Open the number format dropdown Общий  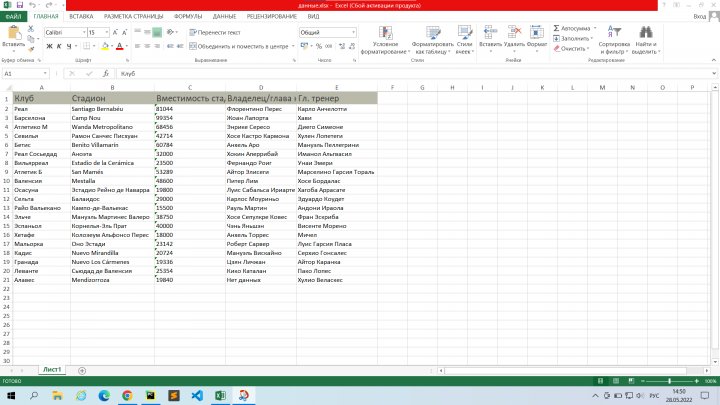(x=353, y=33)
